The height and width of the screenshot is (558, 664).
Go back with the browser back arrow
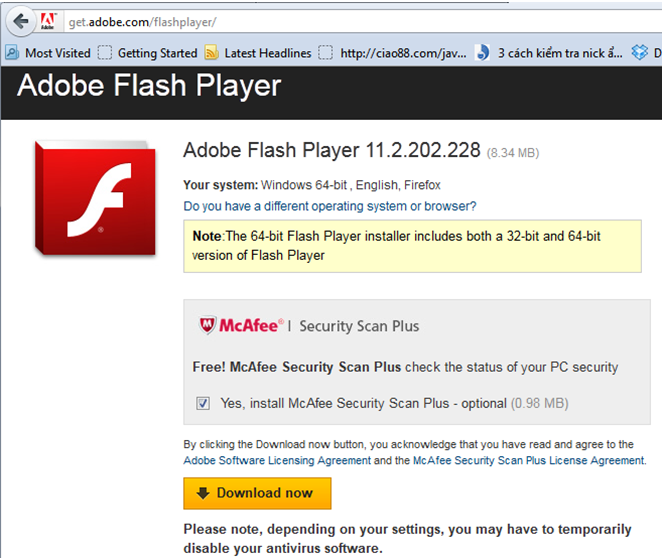point(20,21)
